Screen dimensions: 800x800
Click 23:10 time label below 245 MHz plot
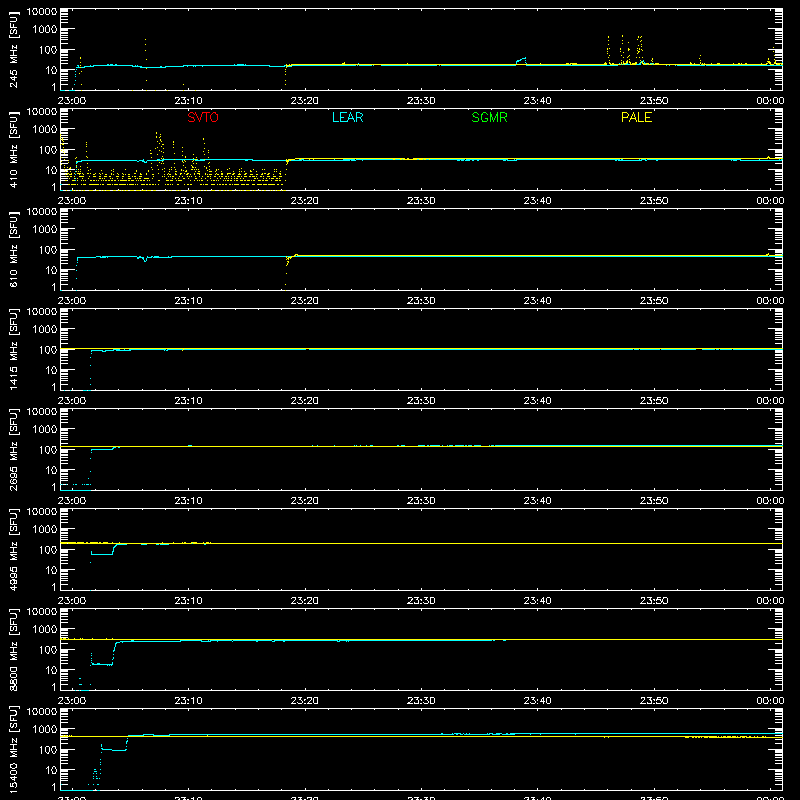[188, 101]
